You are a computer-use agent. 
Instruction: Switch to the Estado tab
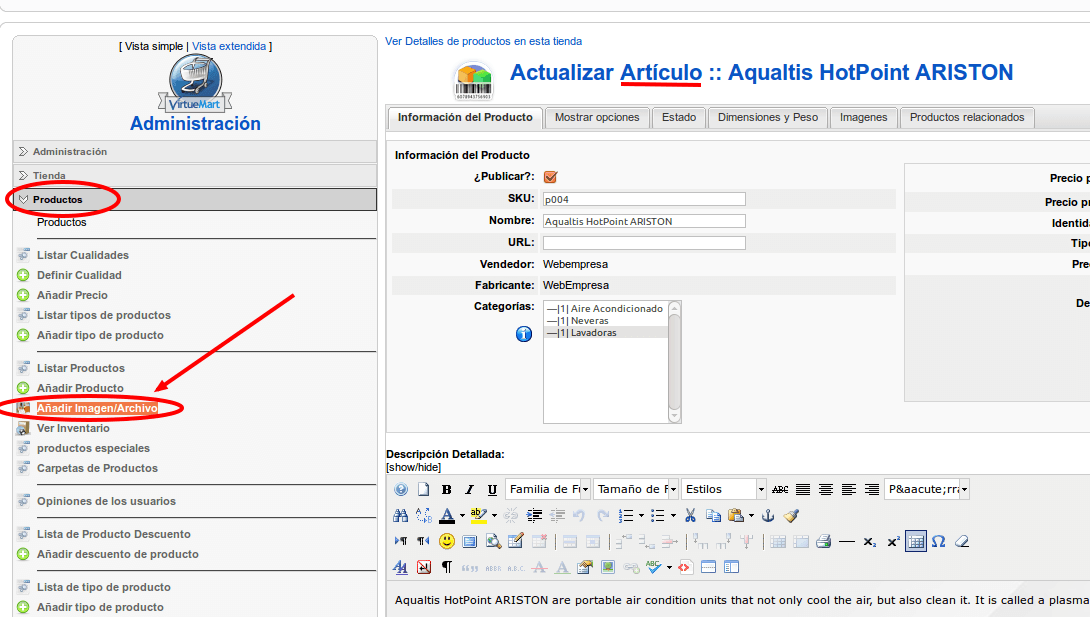(678, 117)
